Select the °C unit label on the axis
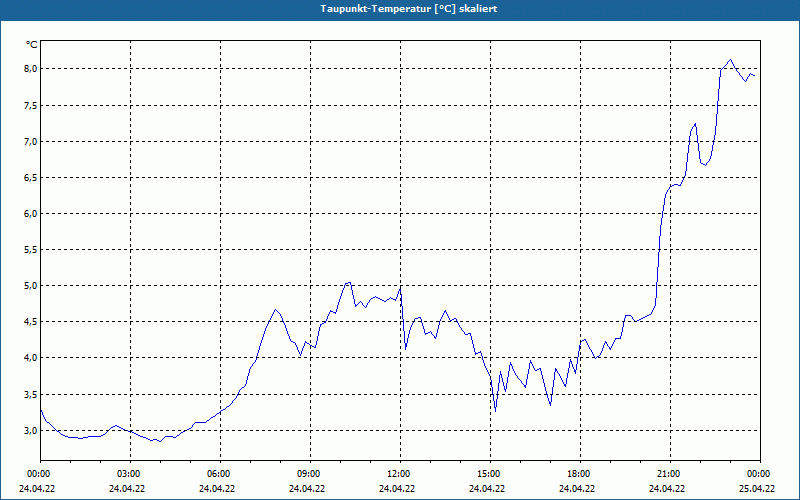Screen dimensions: 800x500 coord(32,45)
